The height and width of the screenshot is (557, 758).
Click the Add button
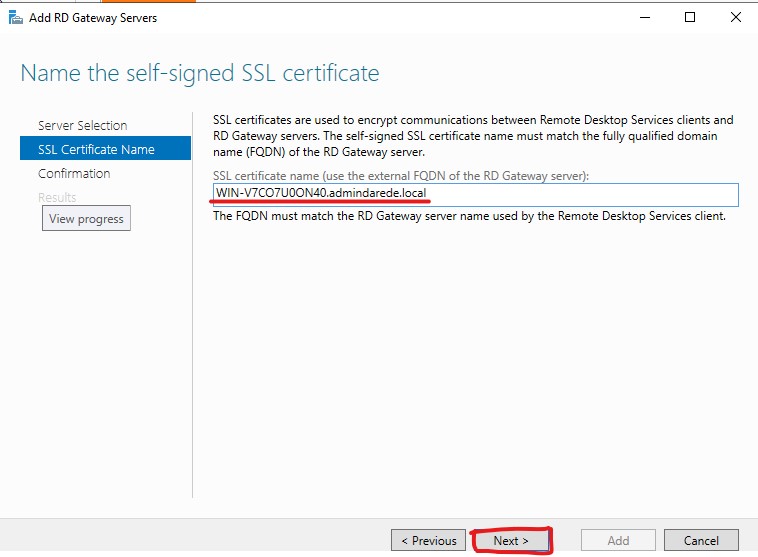(618, 540)
